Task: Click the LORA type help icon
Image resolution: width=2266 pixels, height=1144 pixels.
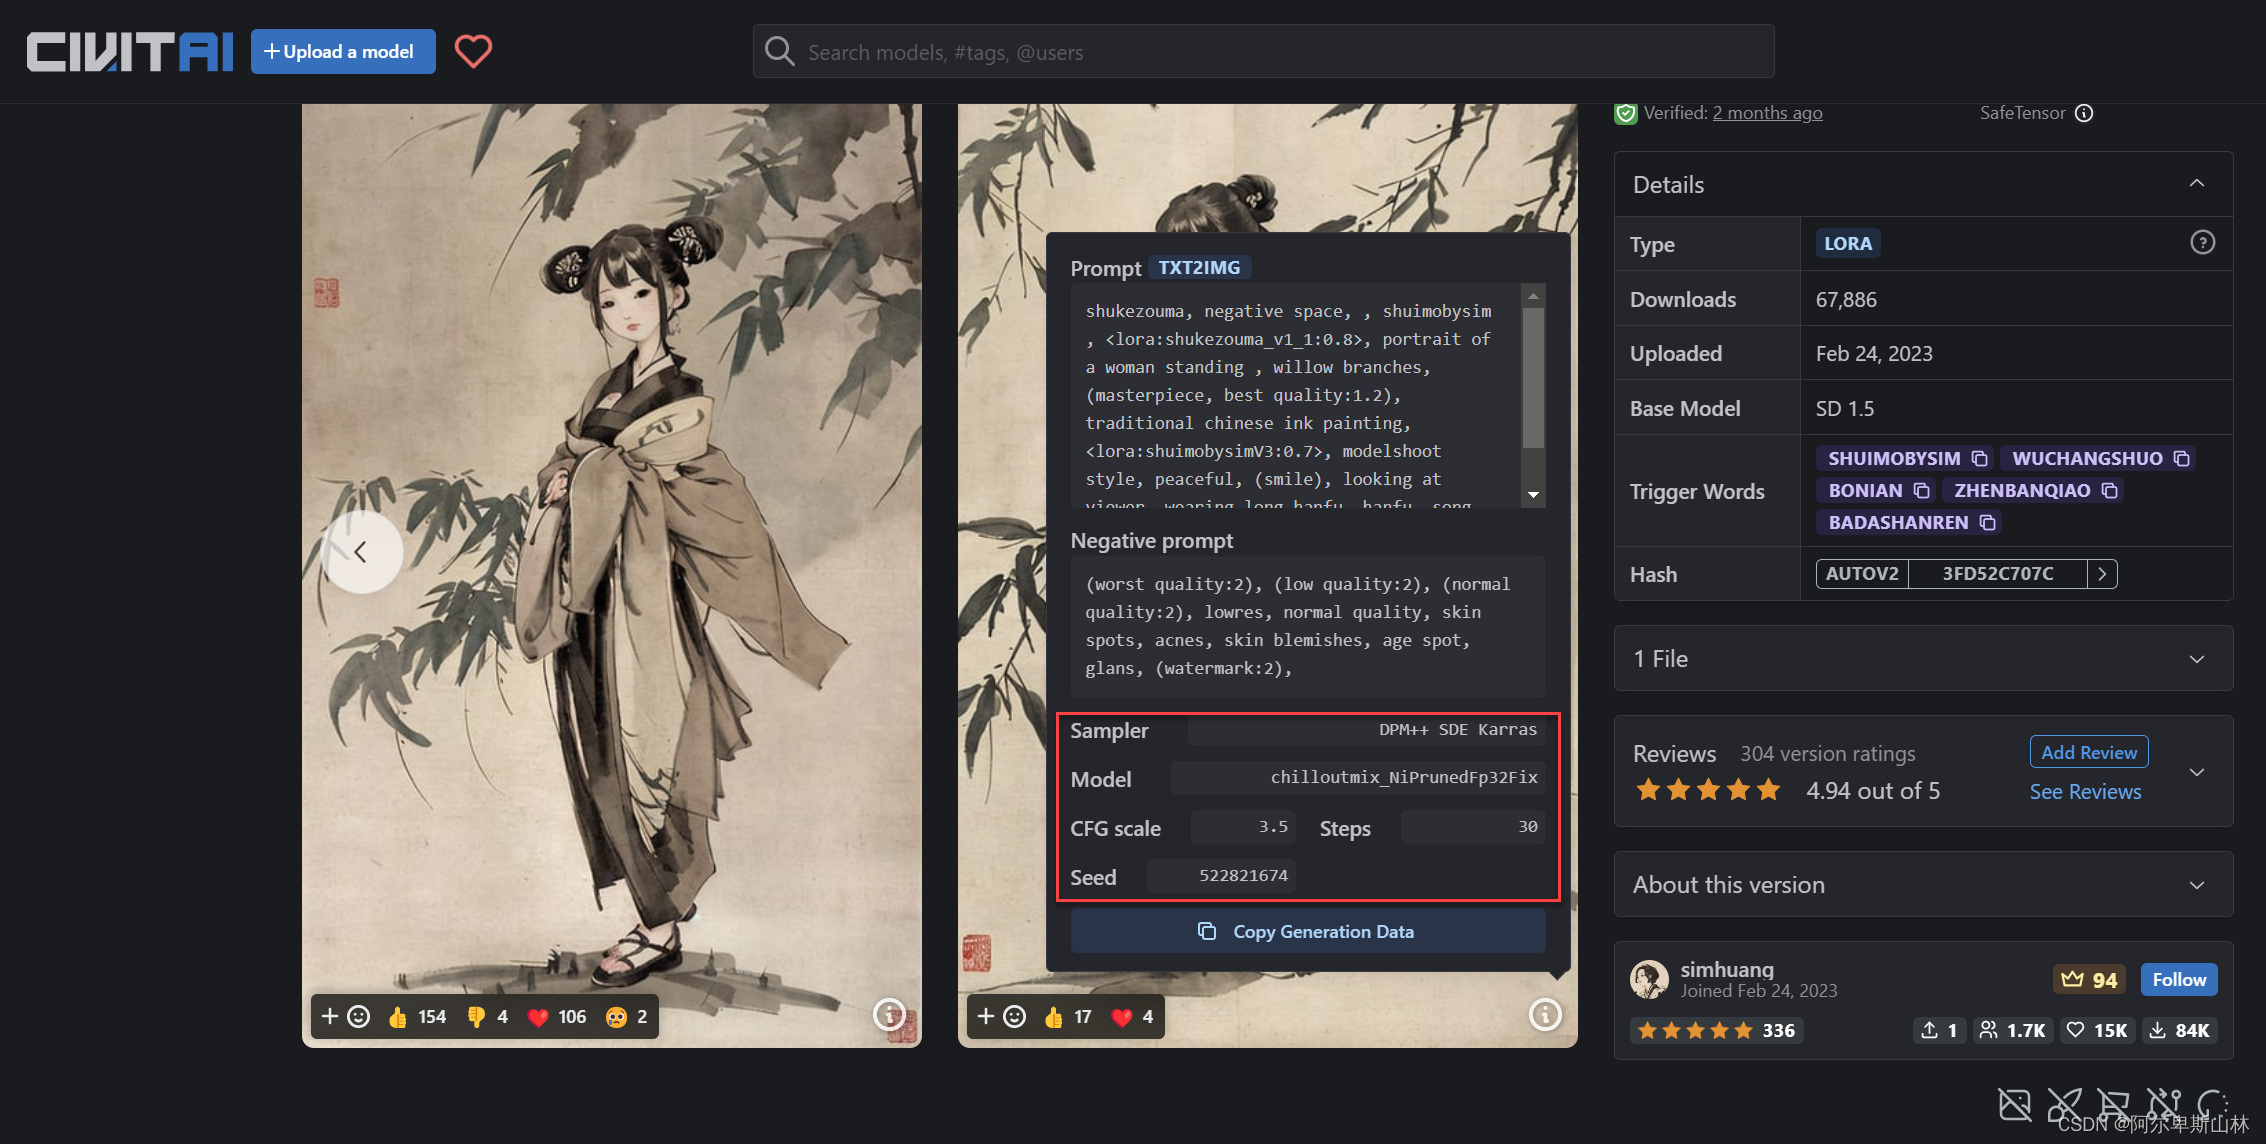Action: 2202,243
